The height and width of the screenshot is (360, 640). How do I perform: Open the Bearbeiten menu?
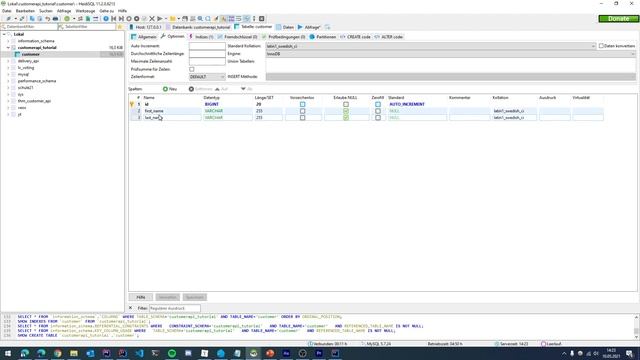tap(25, 11)
